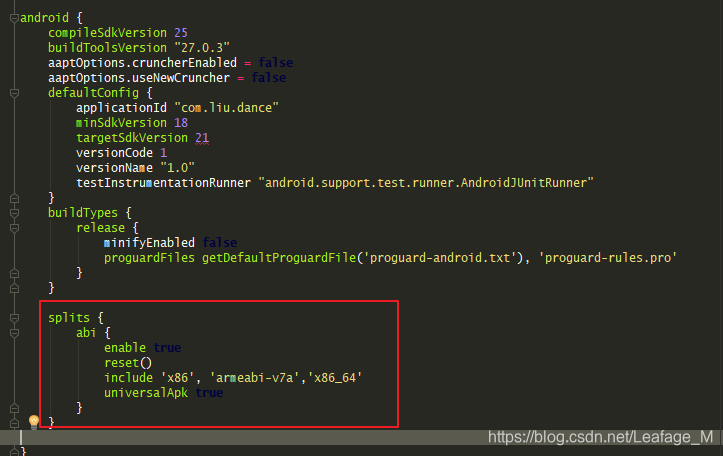This screenshot has height=456, width=723.
Task: Click applicationId "com.liu.dance" string
Action: pyautogui.click(x=226, y=108)
